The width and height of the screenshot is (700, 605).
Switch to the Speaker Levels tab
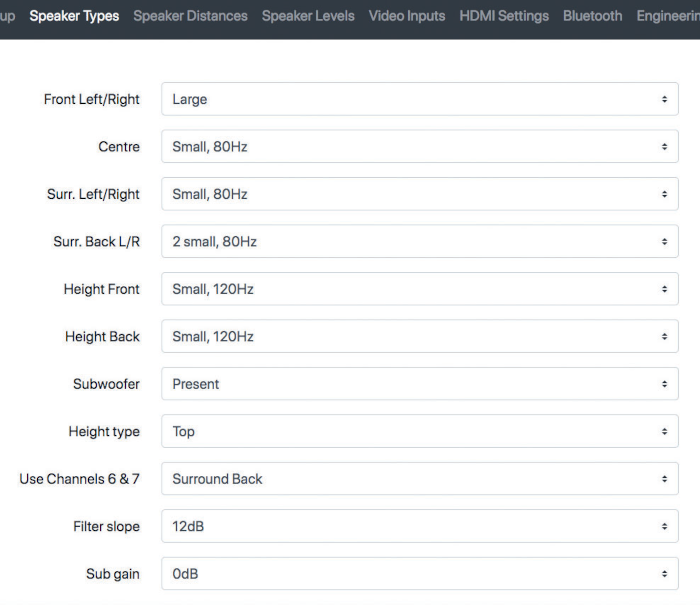tap(308, 16)
